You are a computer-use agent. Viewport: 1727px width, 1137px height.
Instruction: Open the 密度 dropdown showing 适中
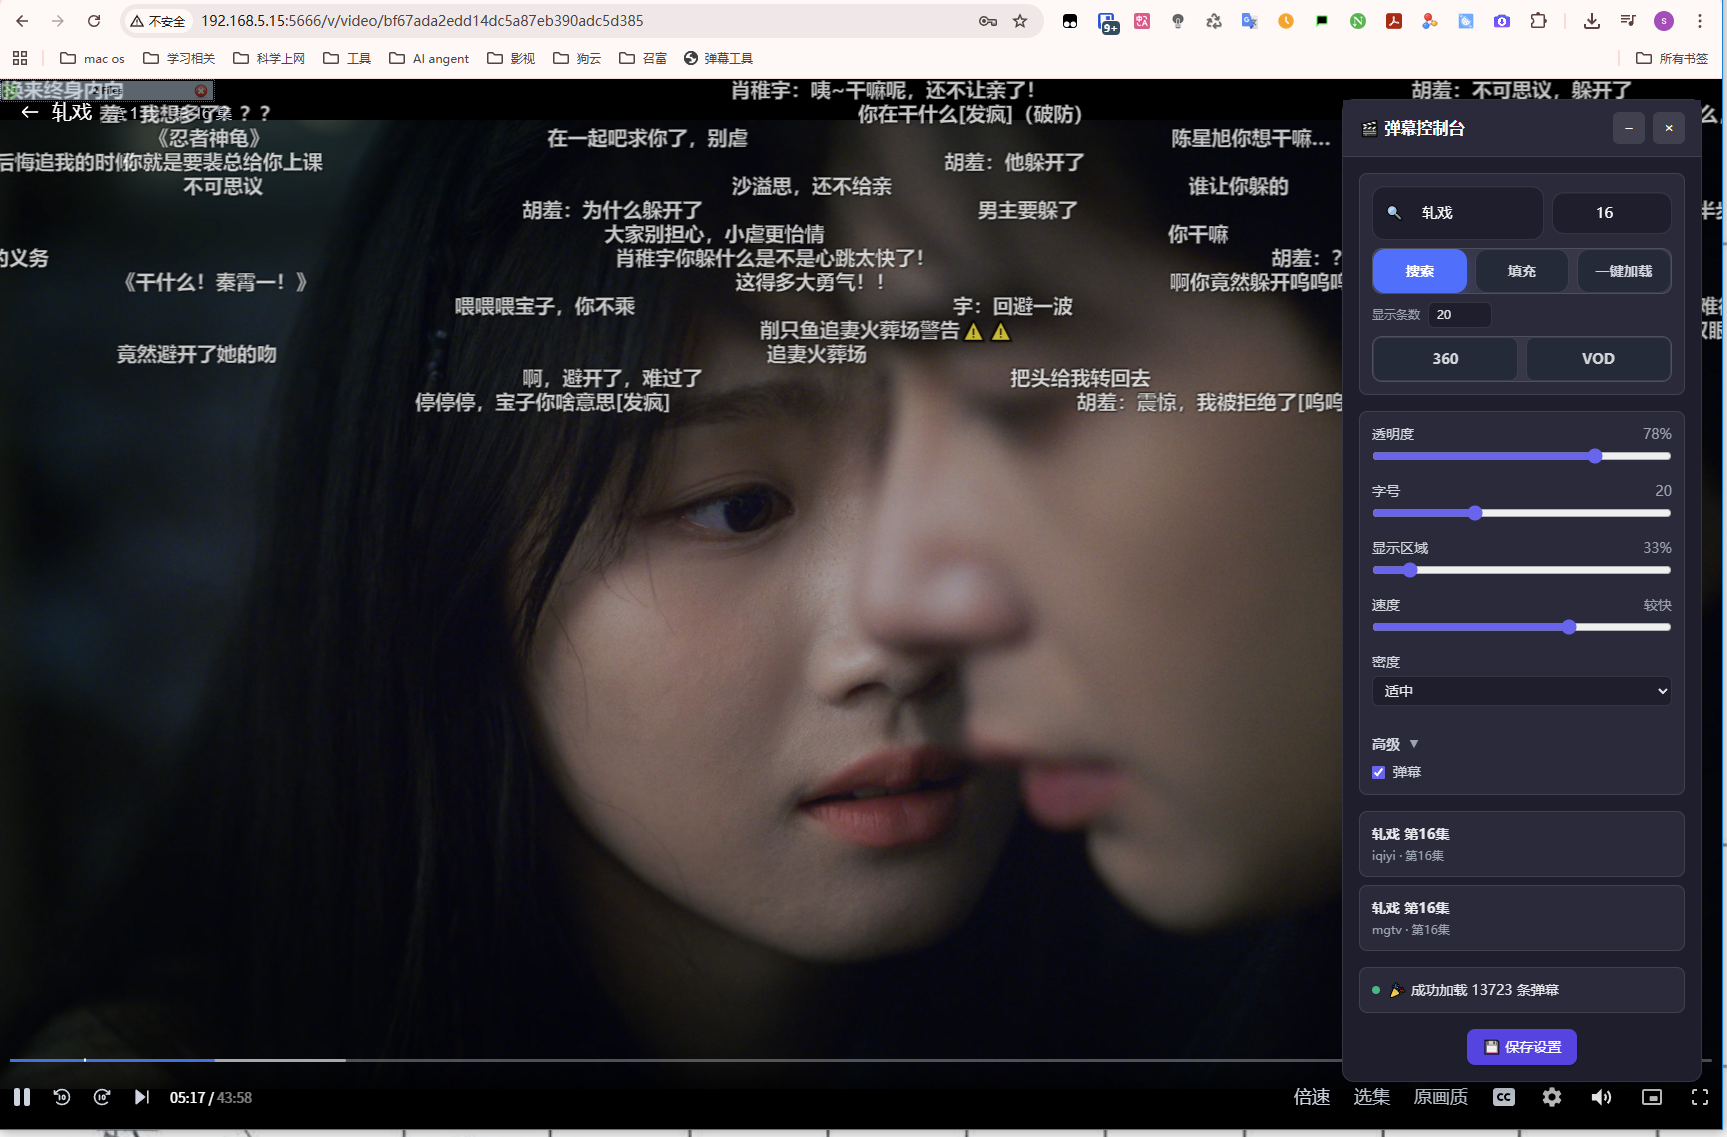(1520, 691)
